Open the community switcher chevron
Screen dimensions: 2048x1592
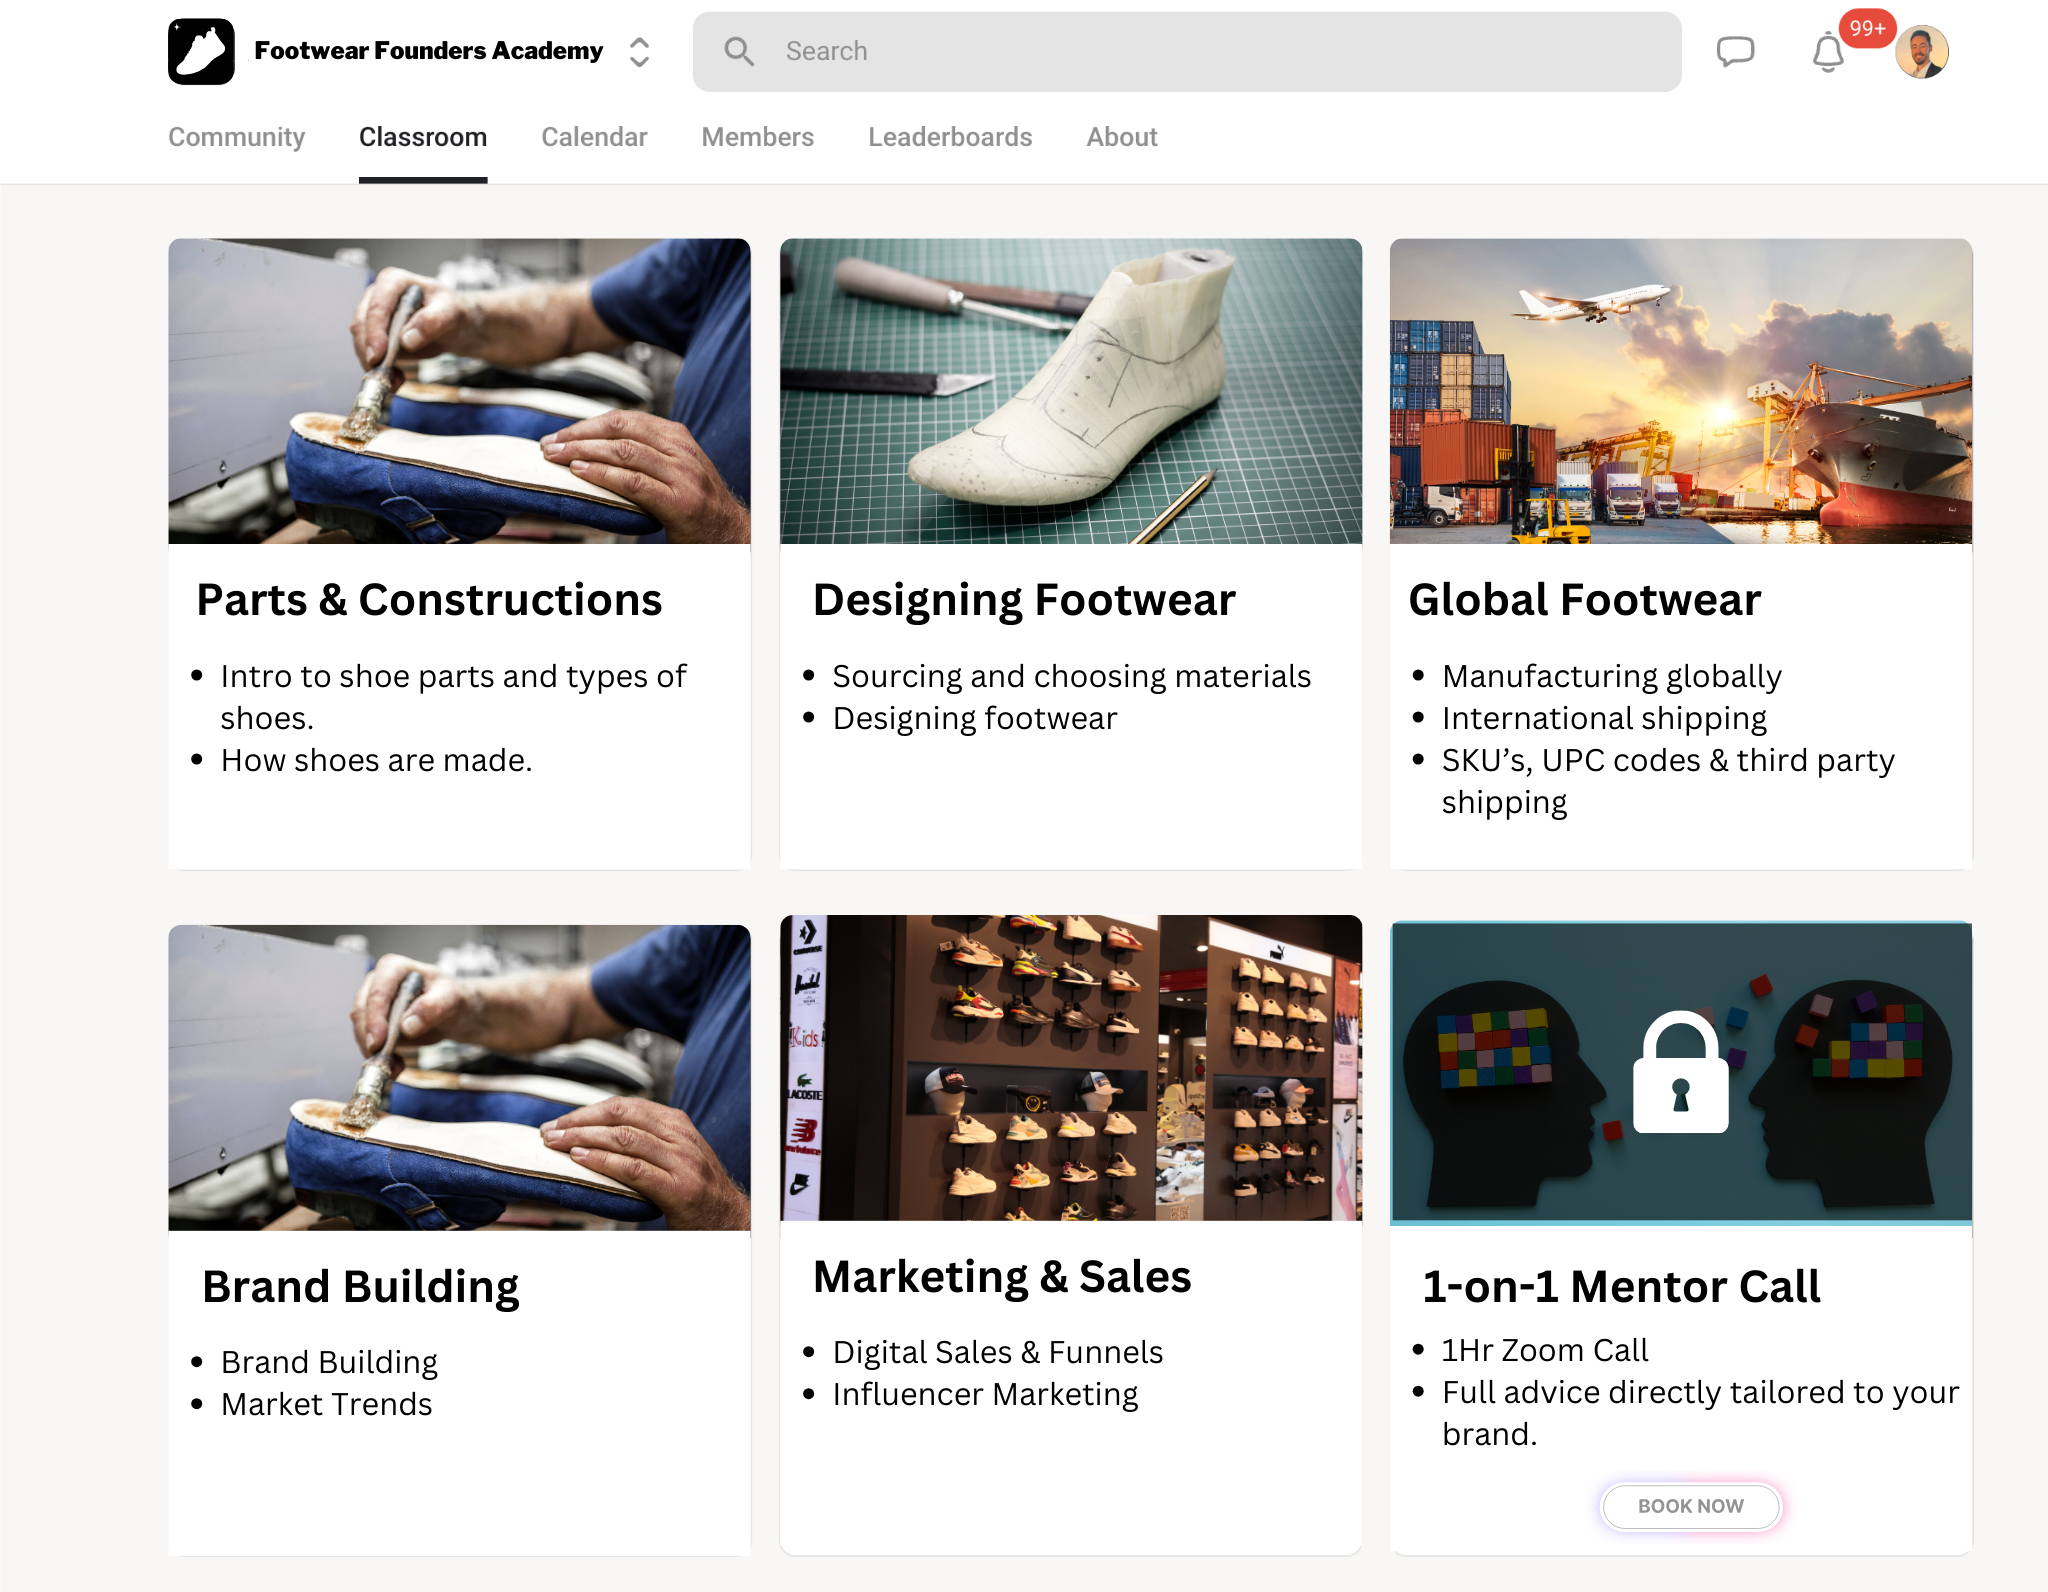point(638,51)
